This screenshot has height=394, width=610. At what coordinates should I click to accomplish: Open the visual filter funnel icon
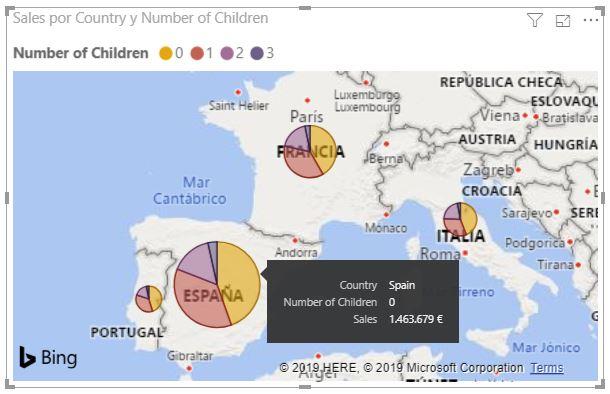click(x=535, y=19)
